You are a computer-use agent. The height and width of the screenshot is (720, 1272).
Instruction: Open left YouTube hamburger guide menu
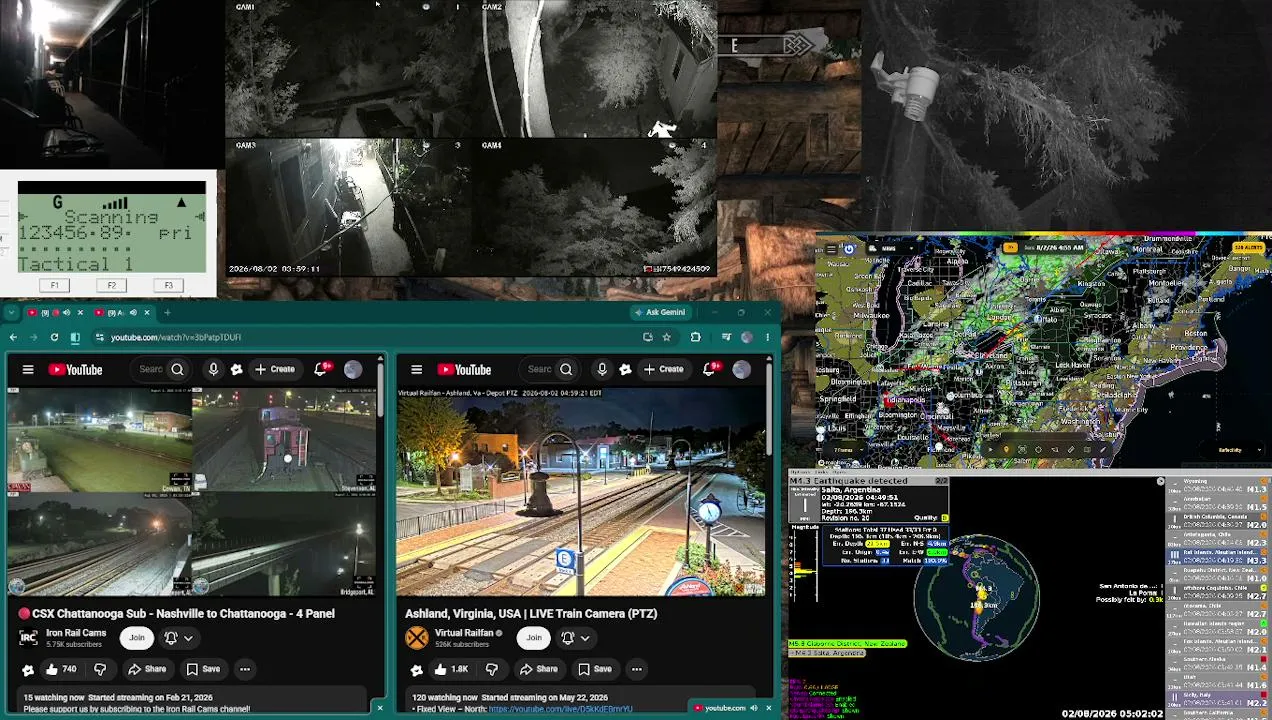(28, 370)
